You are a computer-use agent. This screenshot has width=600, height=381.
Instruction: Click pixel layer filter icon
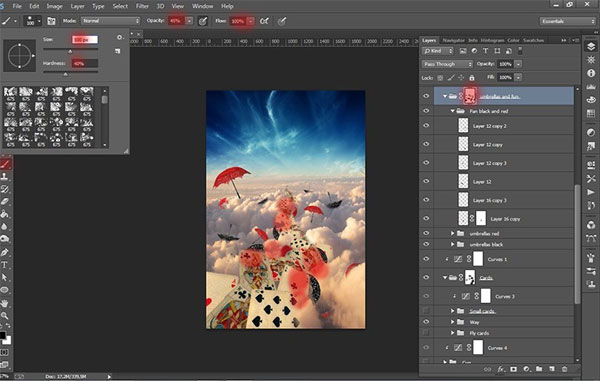click(463, 51)
